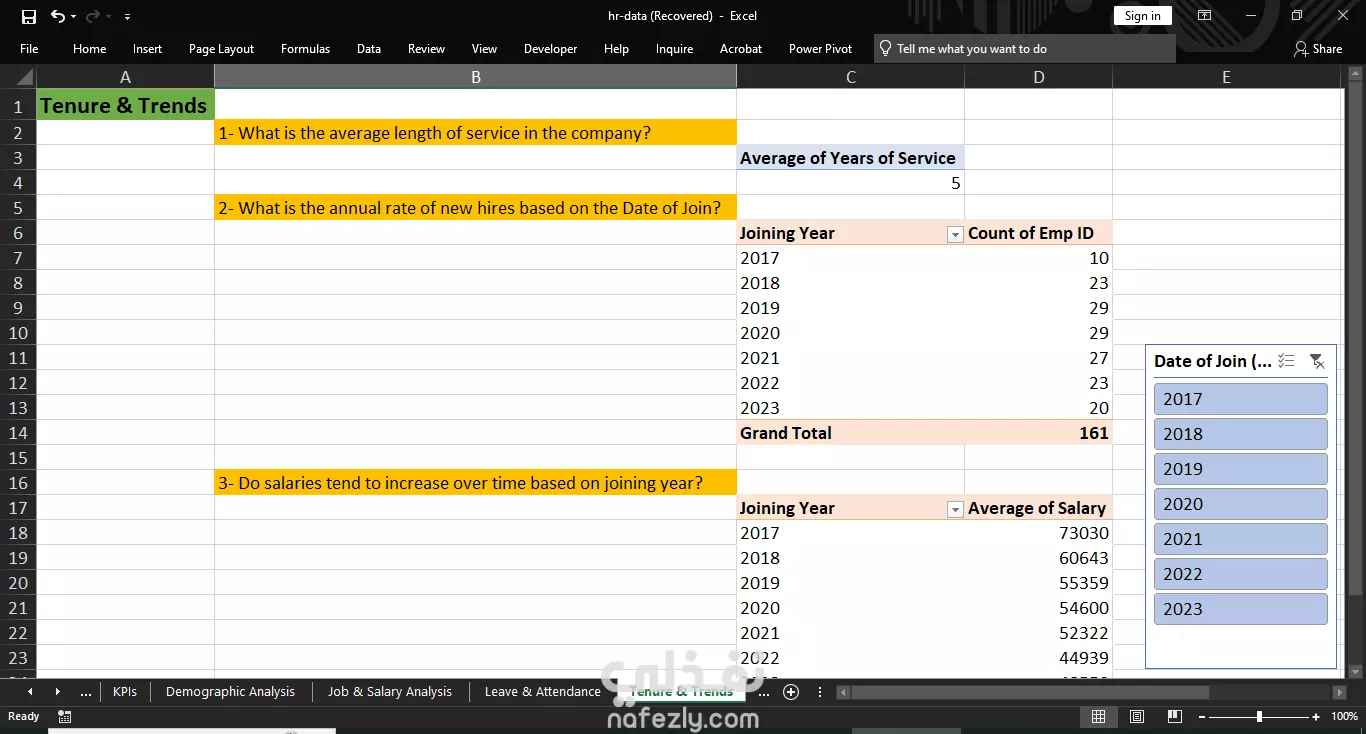Select column A header
Image resolution: width=1366 pixels, height=734 pixels.
(125, 77)
